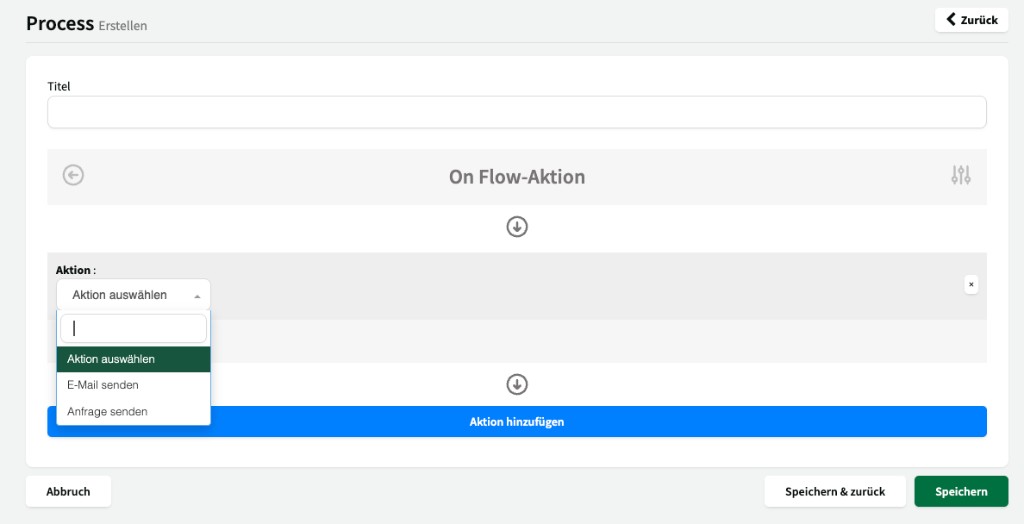This screenshot has height=524, width=1024.
Task: Remove the action row with × button
Action: point(970,284)
